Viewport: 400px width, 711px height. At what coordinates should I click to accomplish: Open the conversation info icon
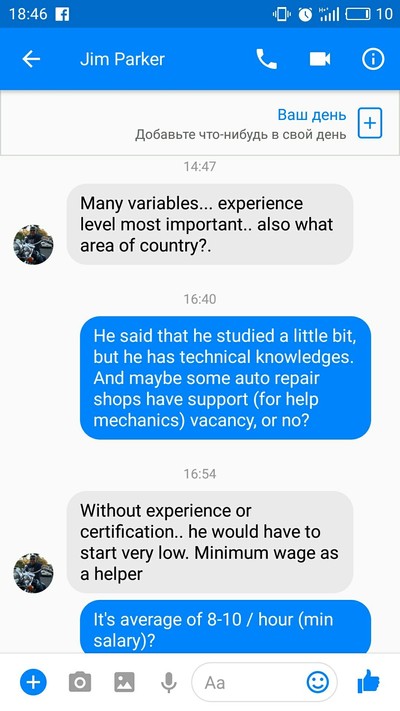373,59
